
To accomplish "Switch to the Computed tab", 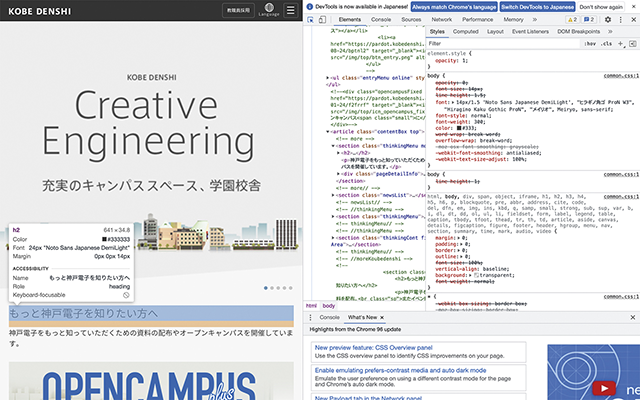I will coord(466,31).
